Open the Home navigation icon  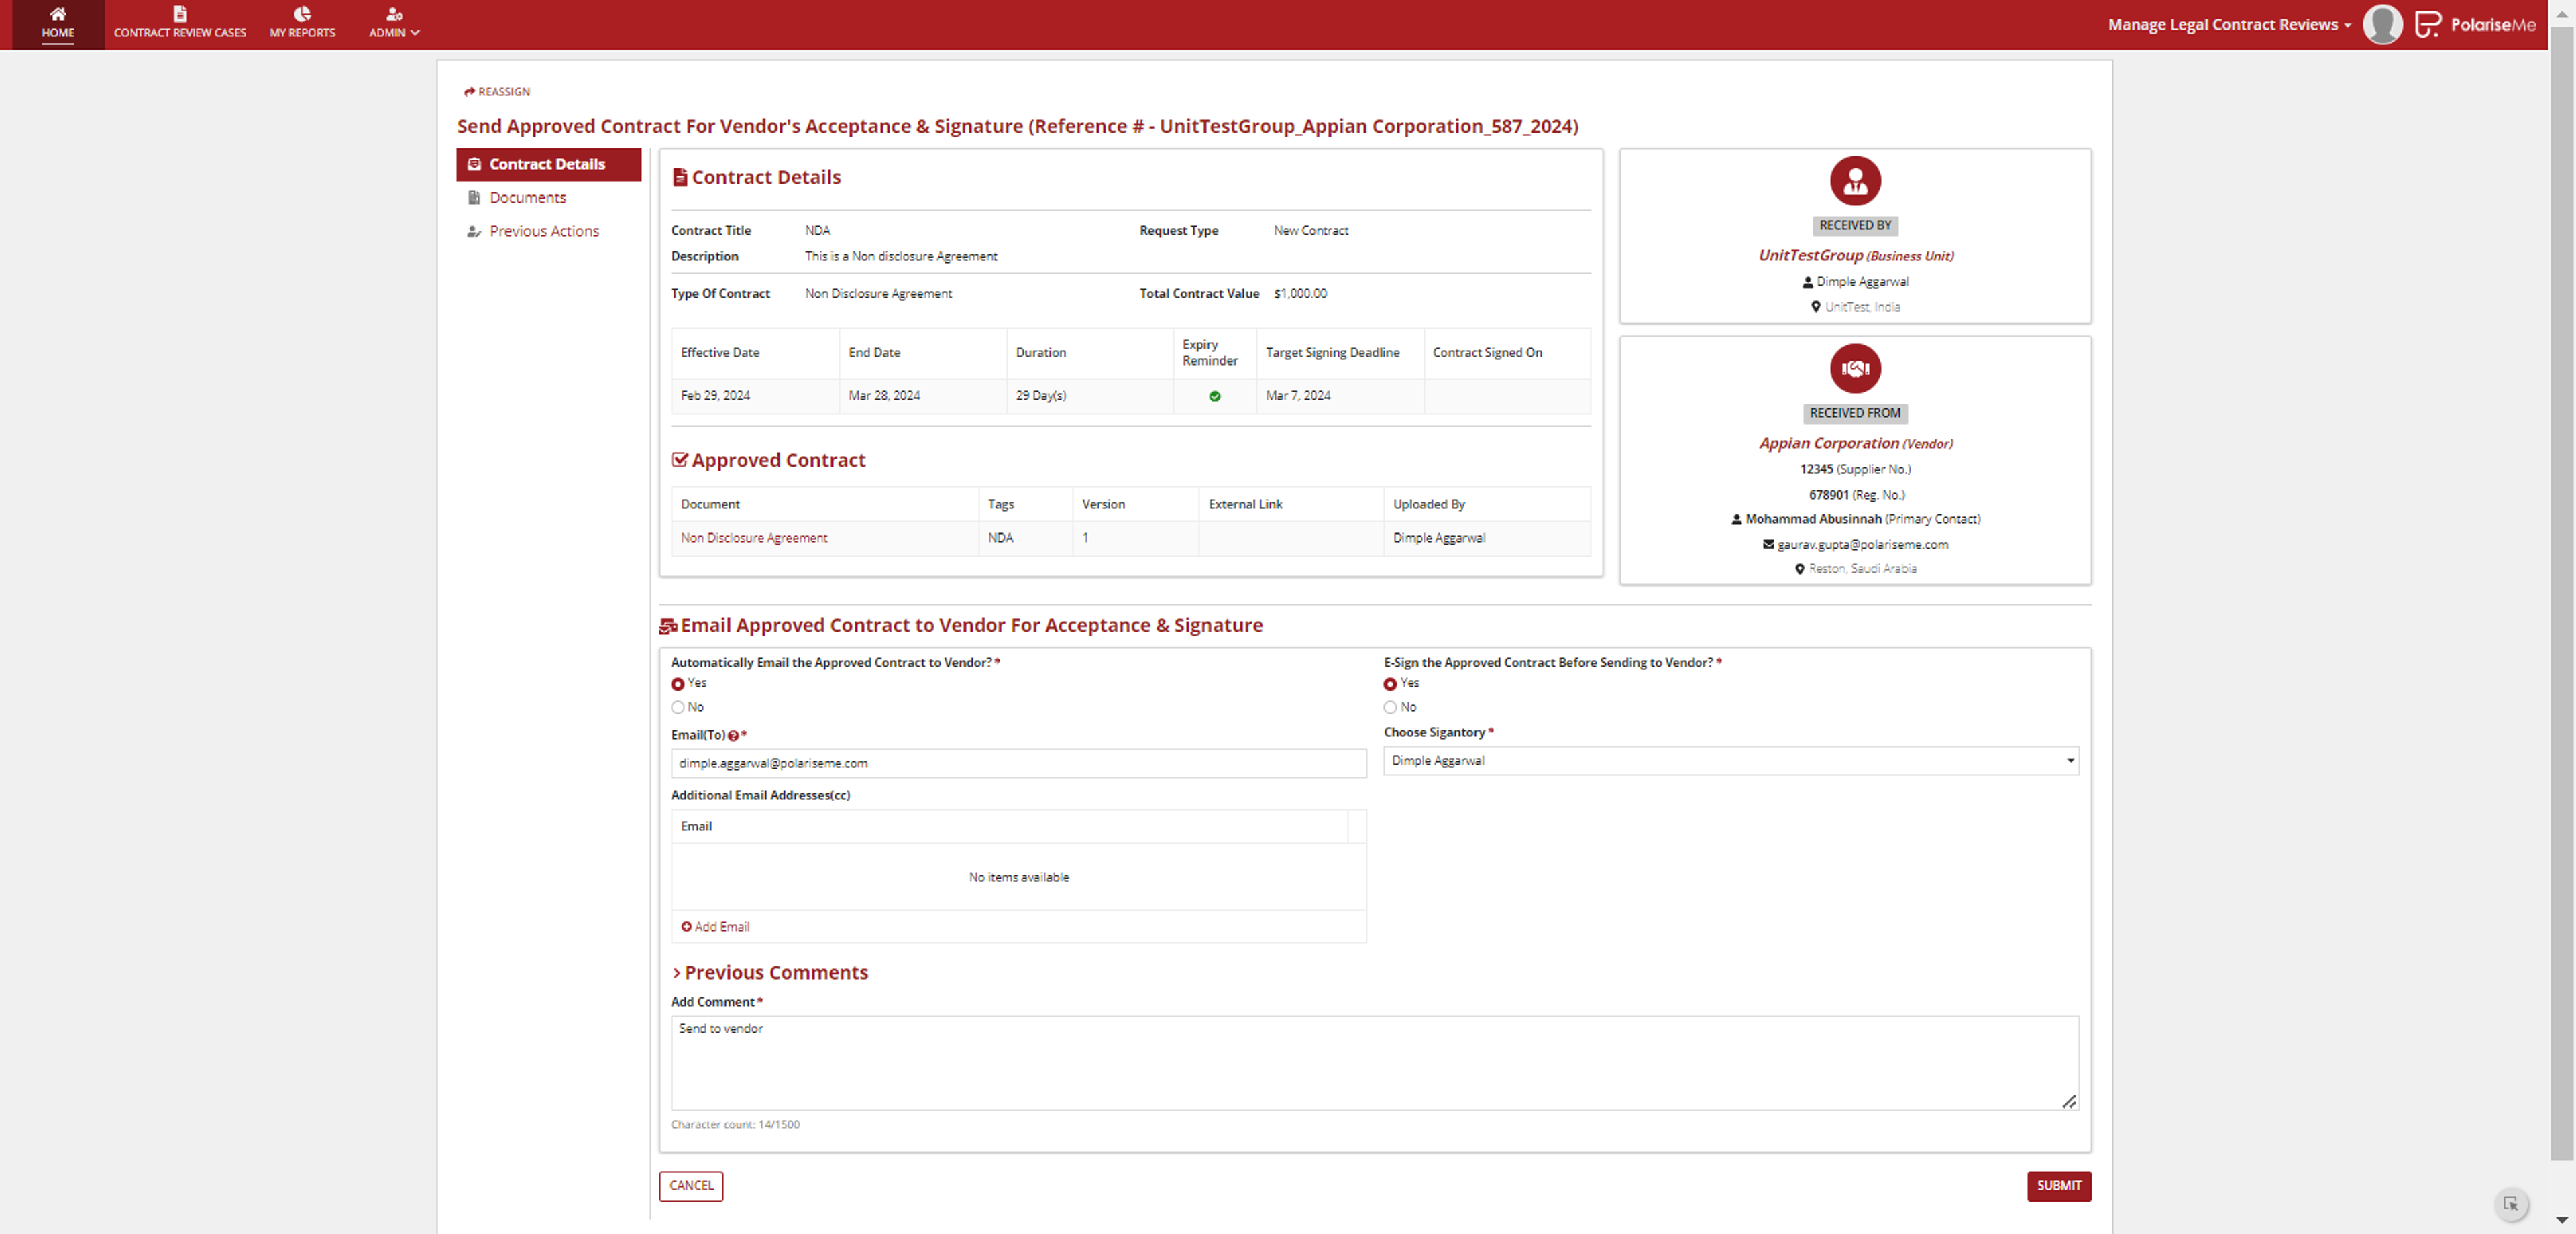(58, 14)
